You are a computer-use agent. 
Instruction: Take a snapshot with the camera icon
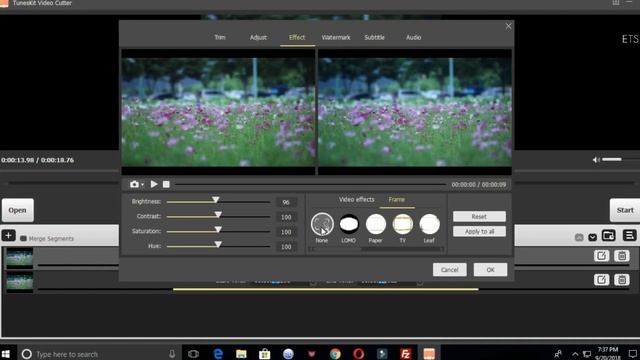[x=134, y=184]
